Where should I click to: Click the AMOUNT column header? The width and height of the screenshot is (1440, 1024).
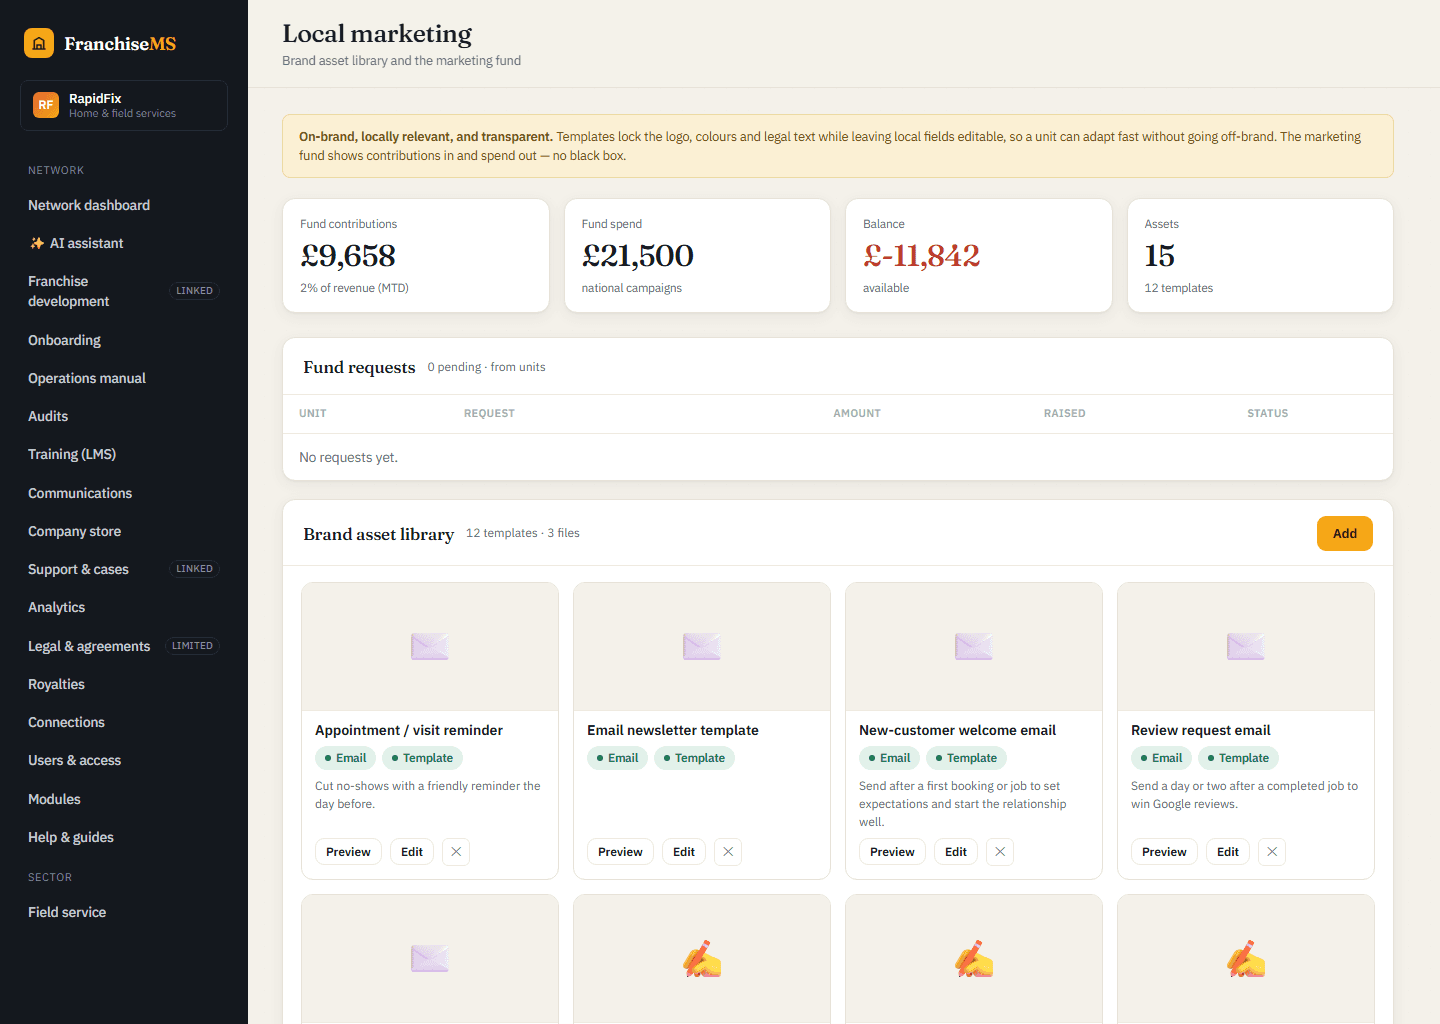857,413
